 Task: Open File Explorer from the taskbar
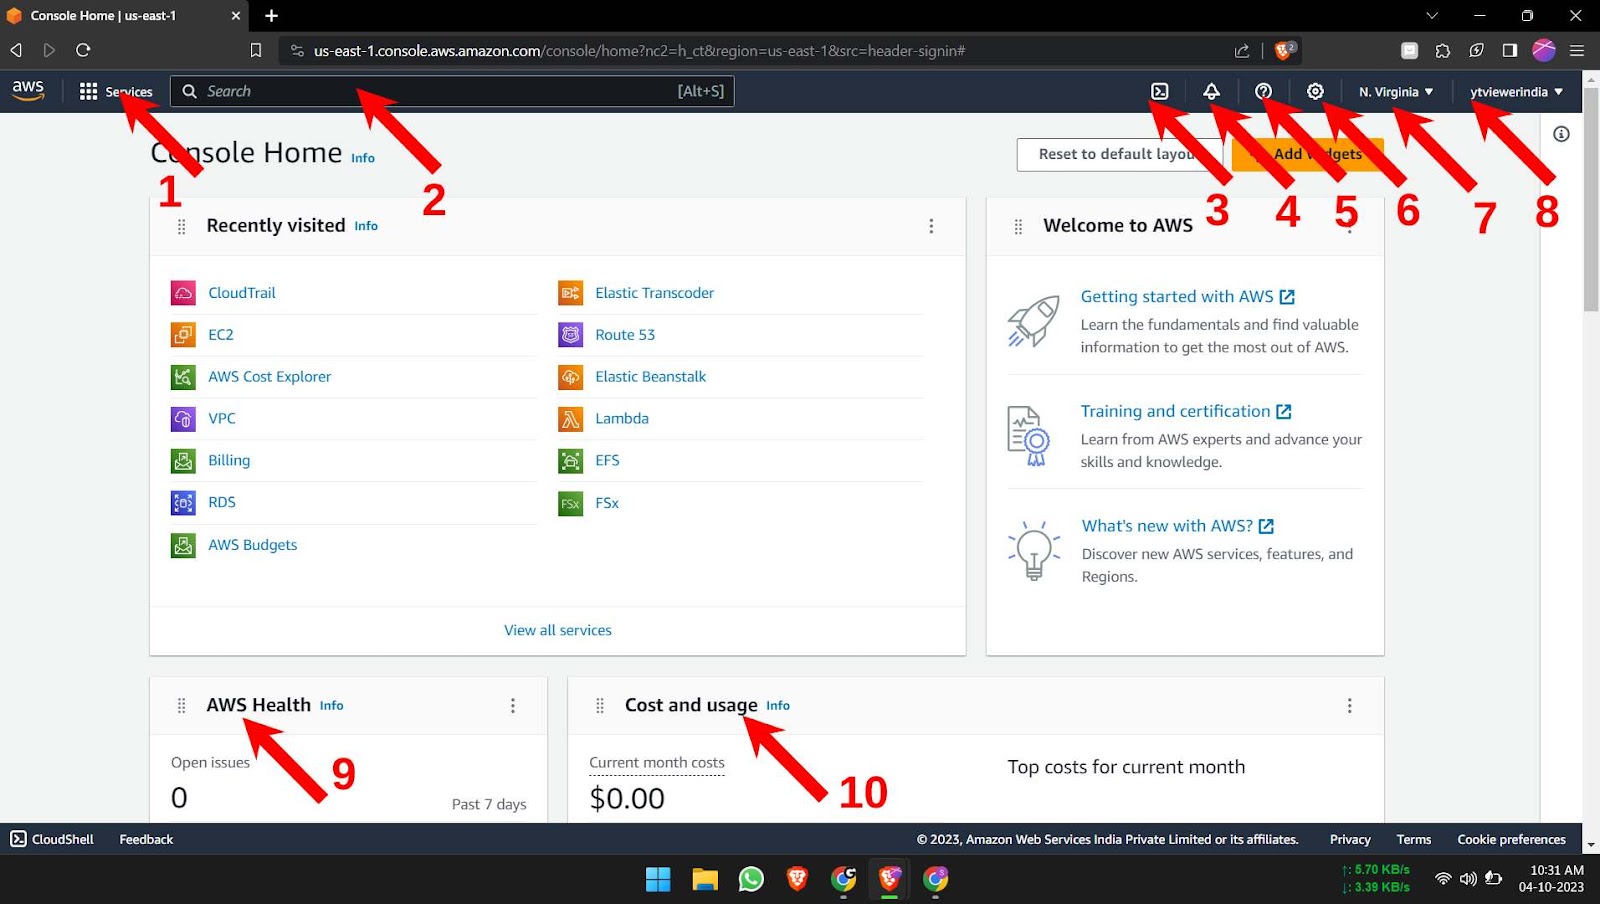[705, 879]
